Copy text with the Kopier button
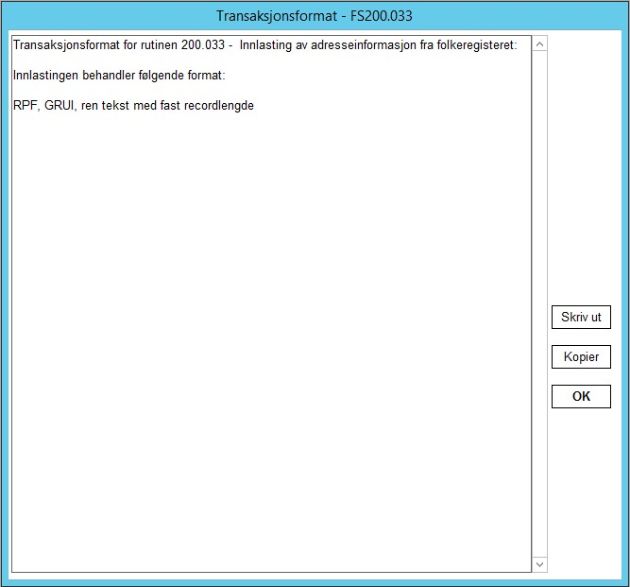Screen dimensions: 630x587 (581, 357)
